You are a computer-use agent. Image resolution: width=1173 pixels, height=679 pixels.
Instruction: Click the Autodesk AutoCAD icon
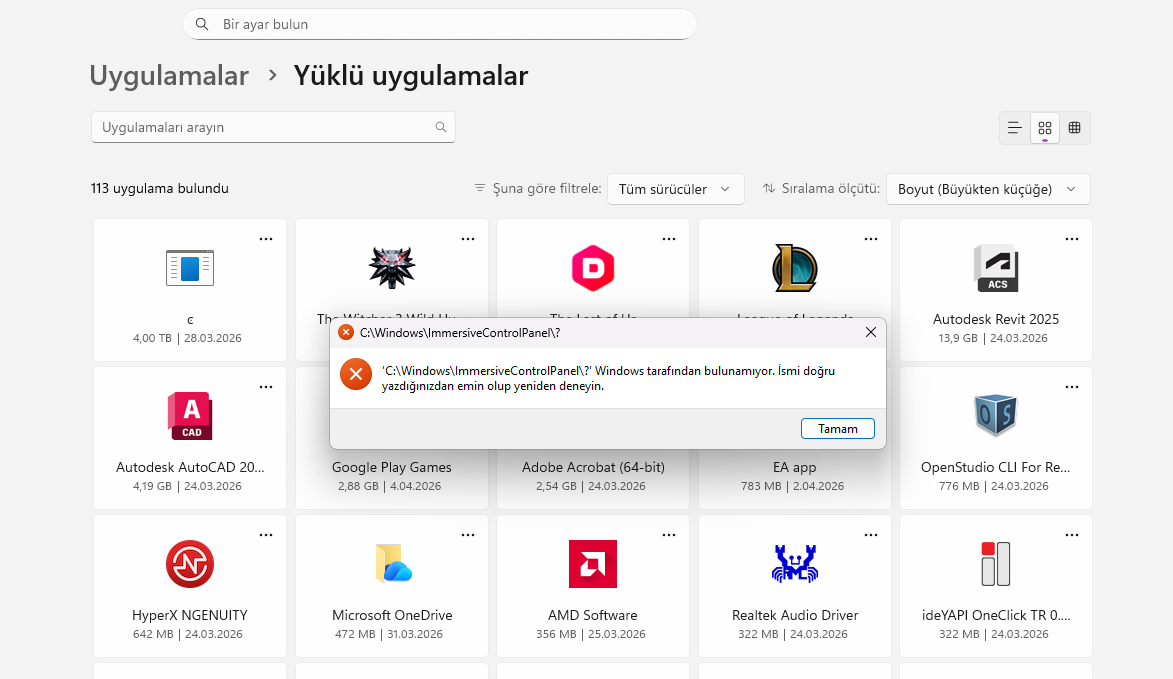(x=190, y=416)
